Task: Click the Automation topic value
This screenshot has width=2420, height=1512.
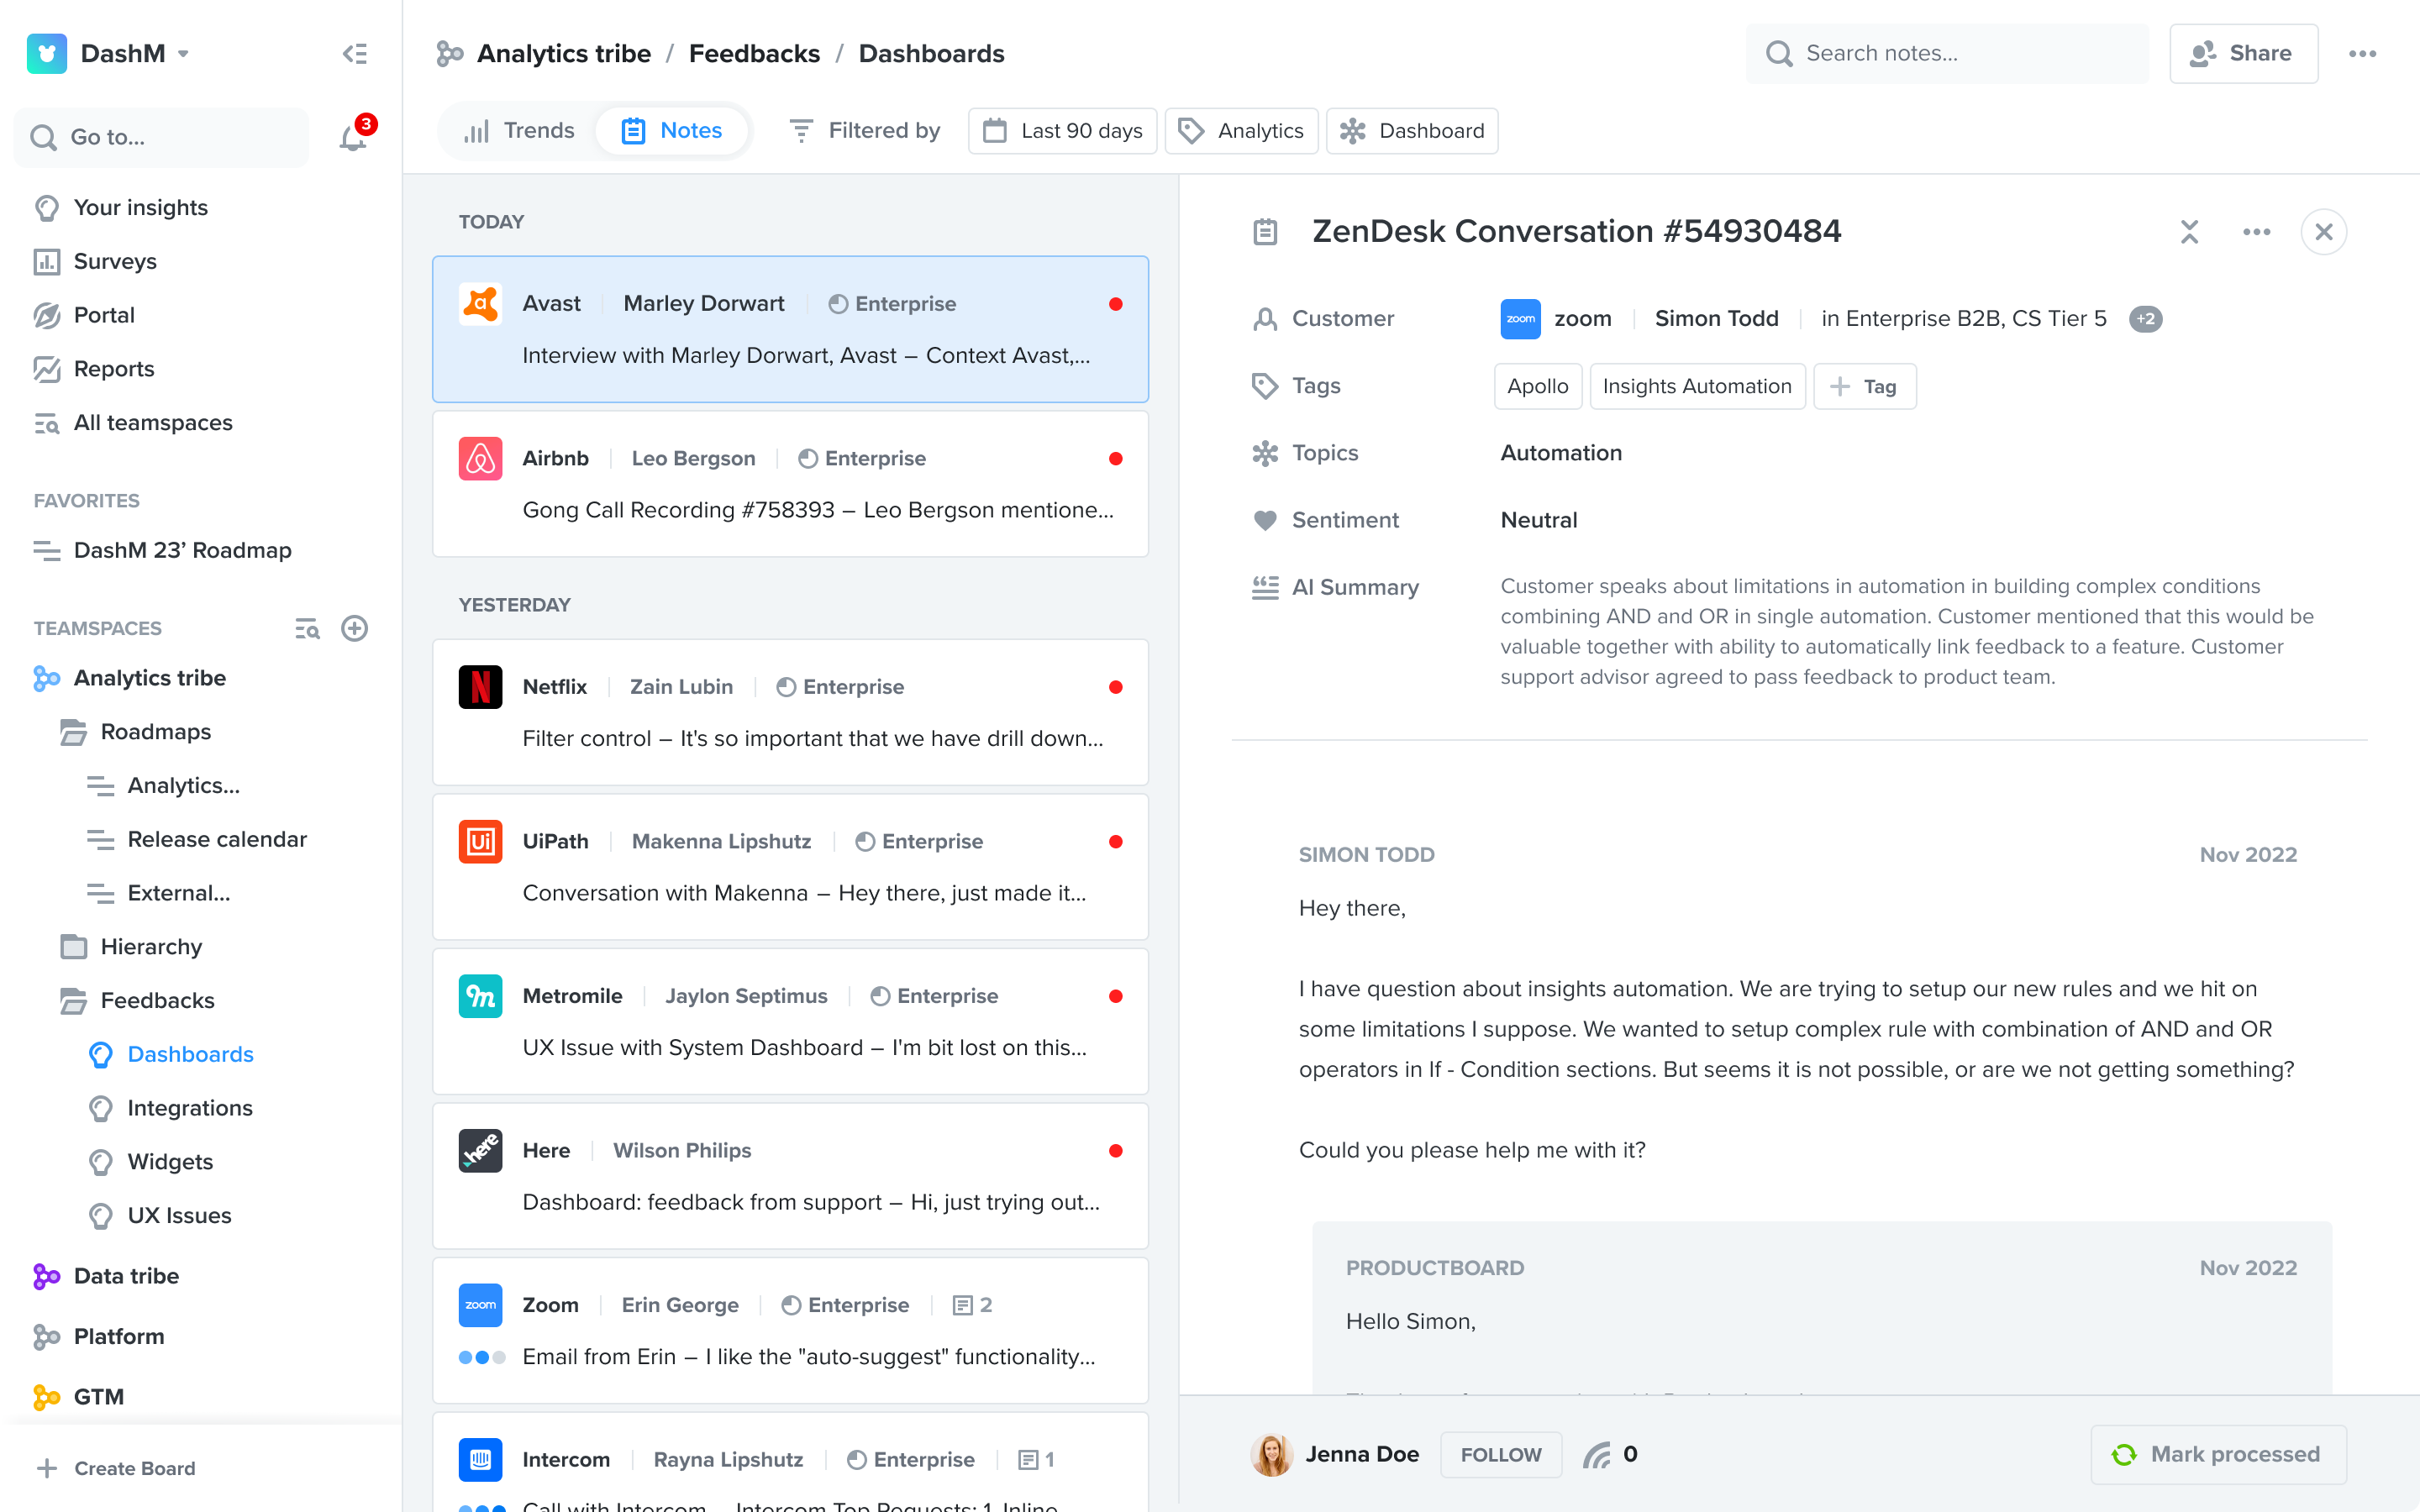Action: (x=1561, y=453)
